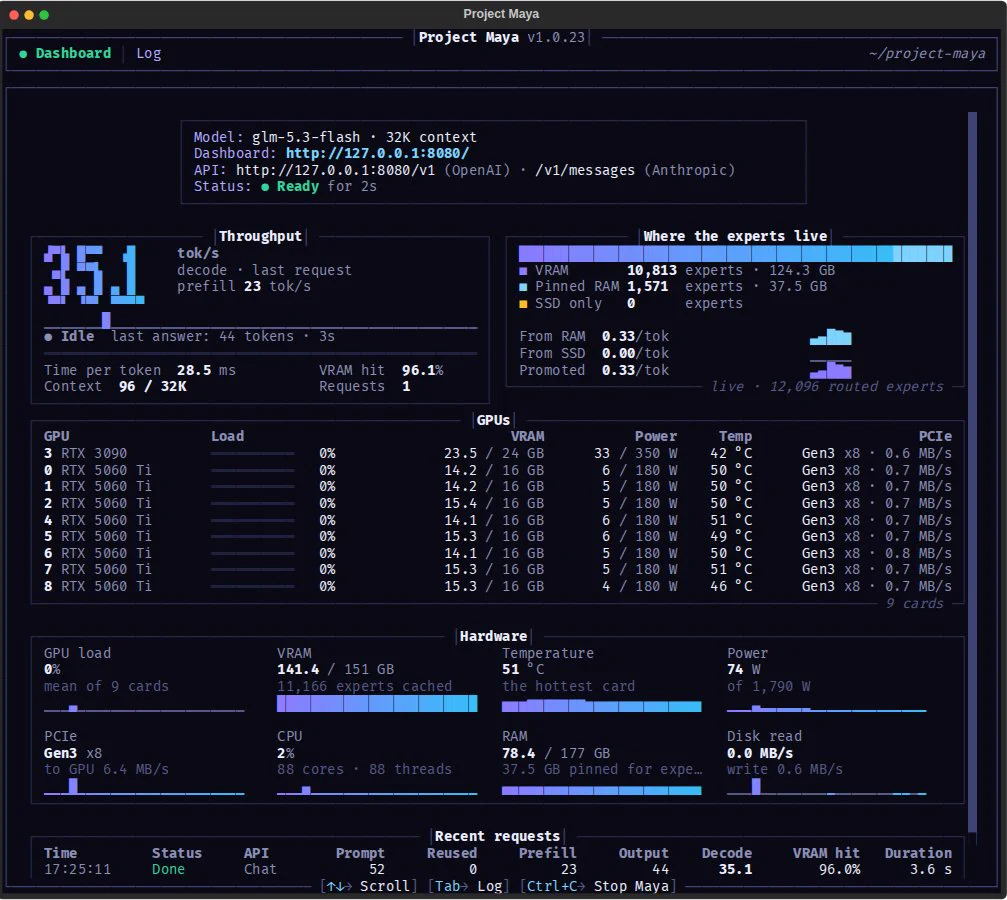Select the blue Pinned RAM legend square
This screenshot has height=900, width=1007.
click(523, 287)
